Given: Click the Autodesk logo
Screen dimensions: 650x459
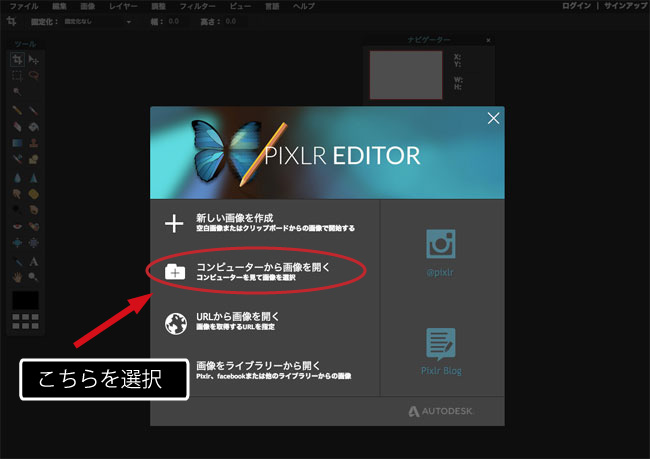Looking at the screenshot, I should [x=440, y=411].
